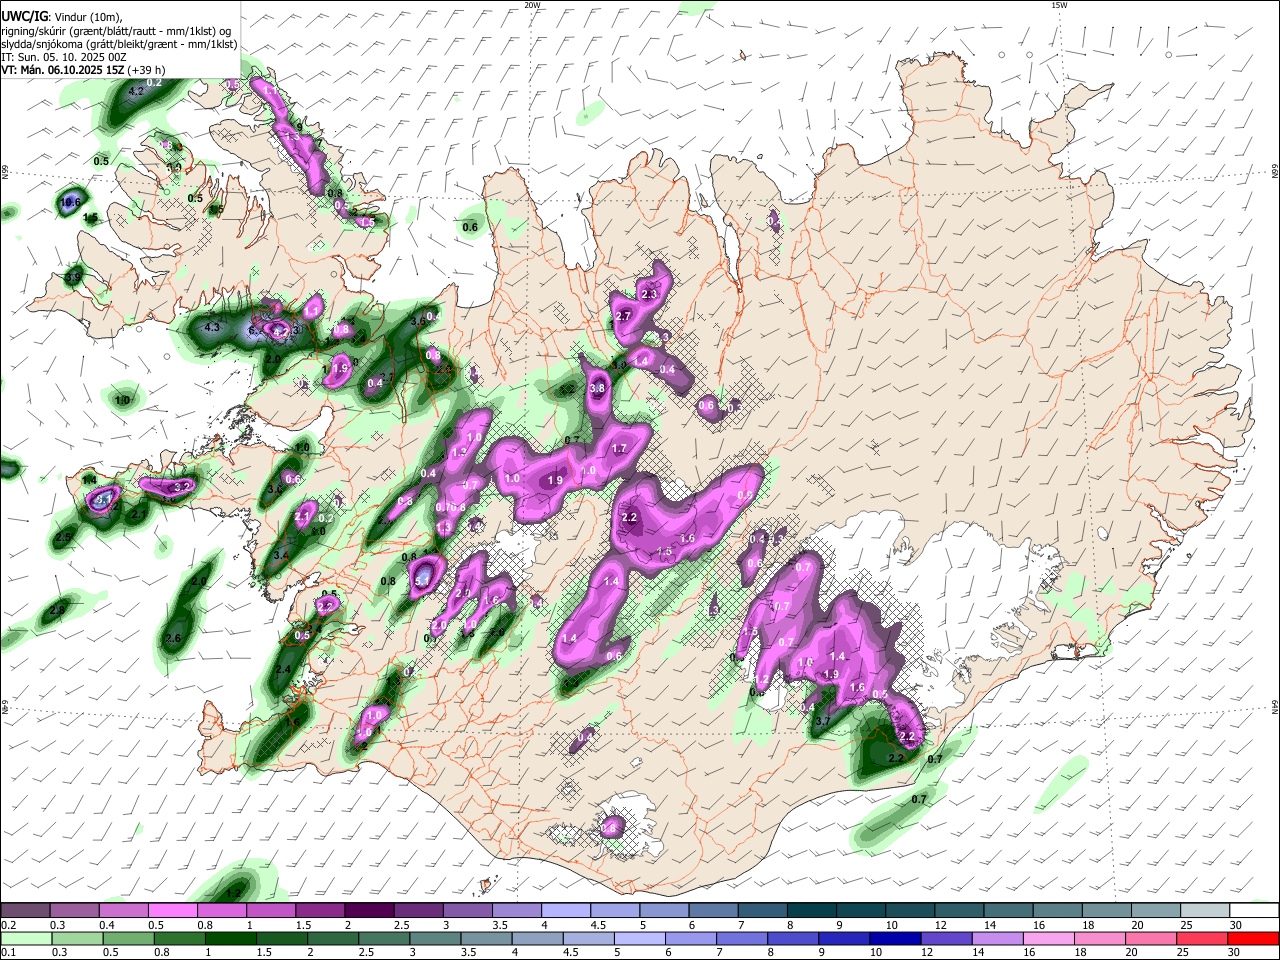
Task: Pick red 25 swatch in rain legend row
Action: 1202,938
